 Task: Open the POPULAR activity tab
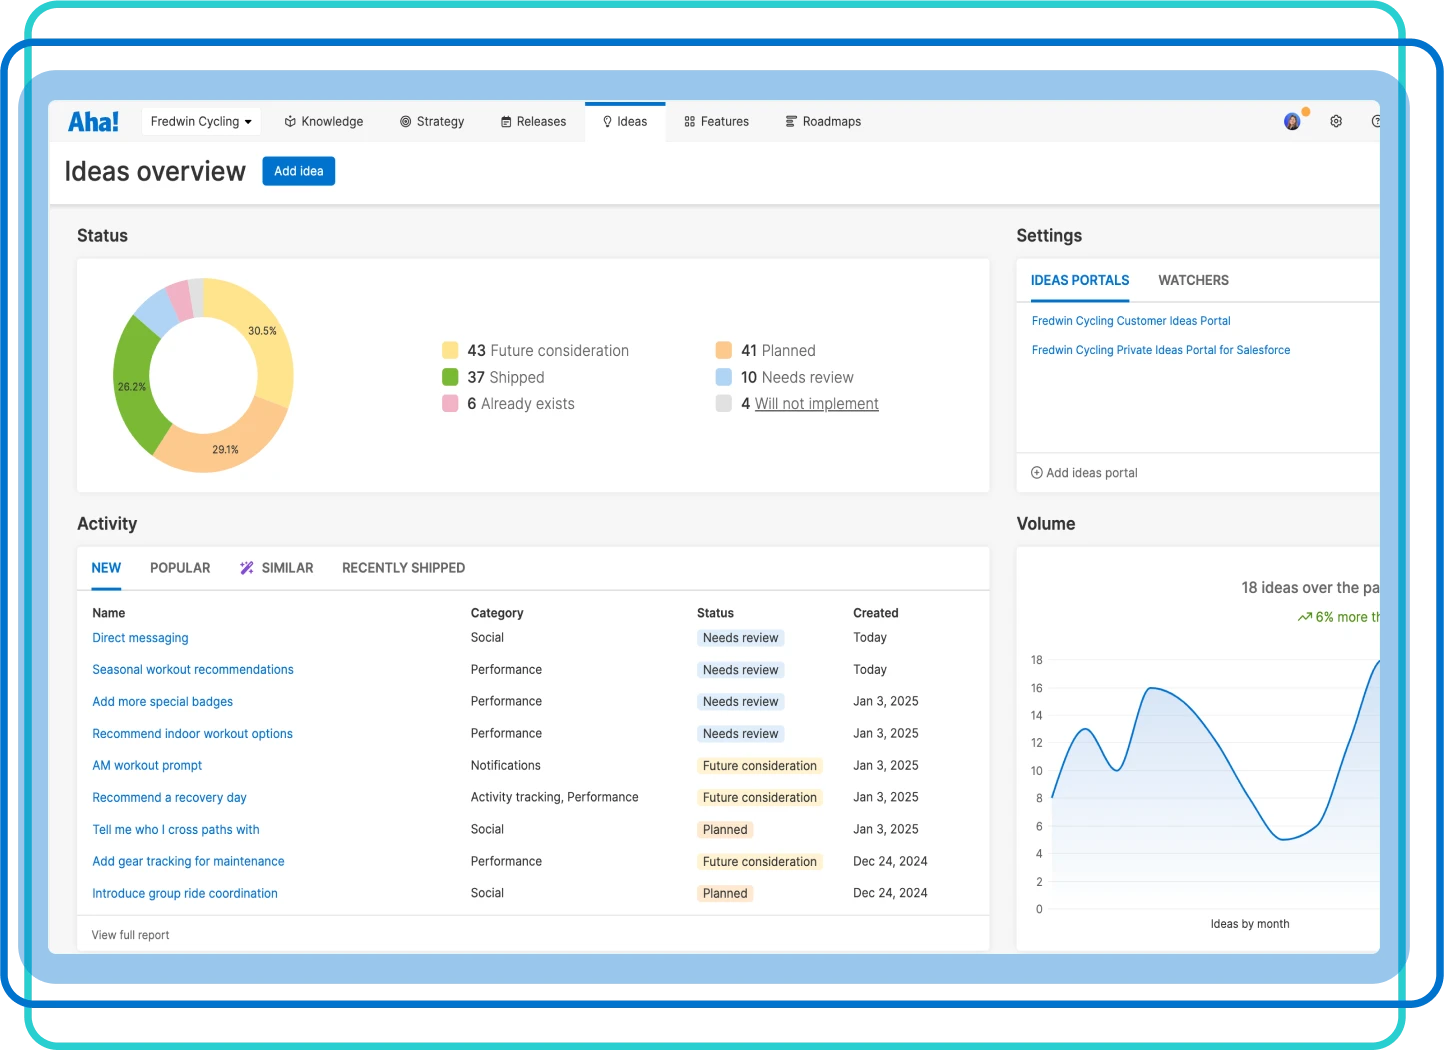point(180,567)
